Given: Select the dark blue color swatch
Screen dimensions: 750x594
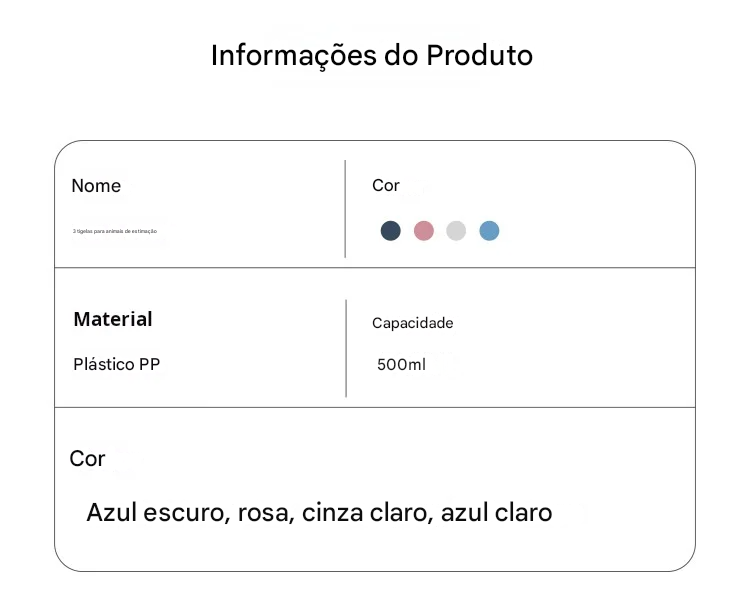Looking at the screenshot, I should click(391, 231).
